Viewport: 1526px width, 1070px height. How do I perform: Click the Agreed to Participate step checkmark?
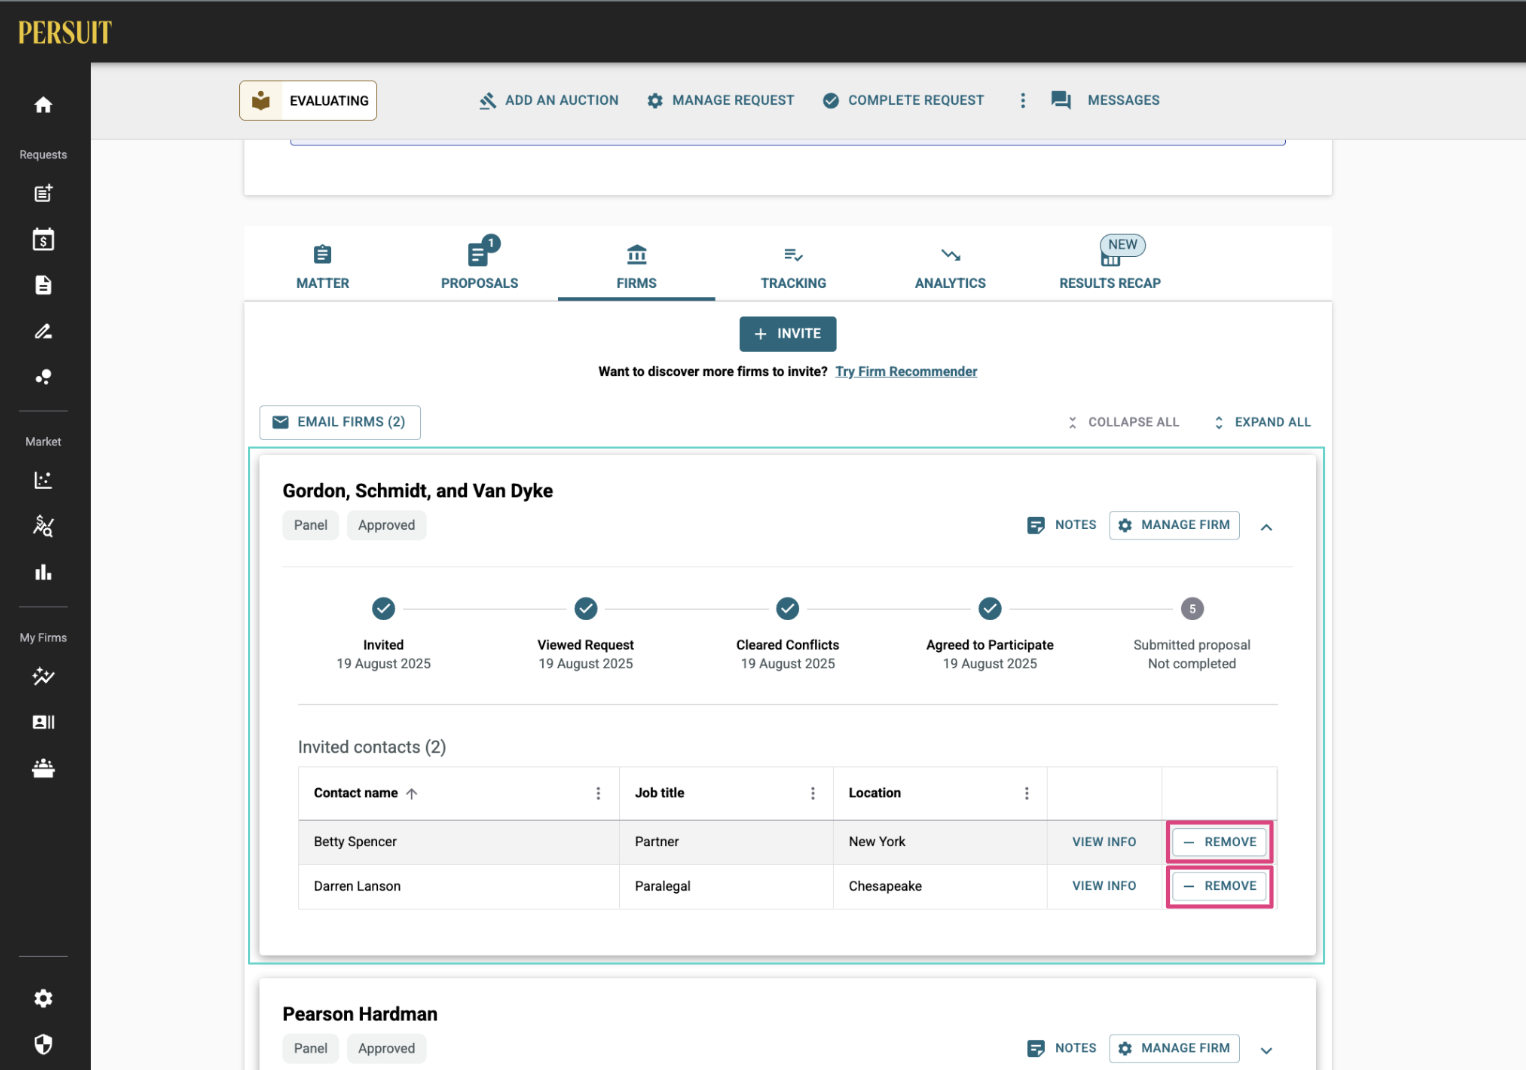[x=990, y=608]
